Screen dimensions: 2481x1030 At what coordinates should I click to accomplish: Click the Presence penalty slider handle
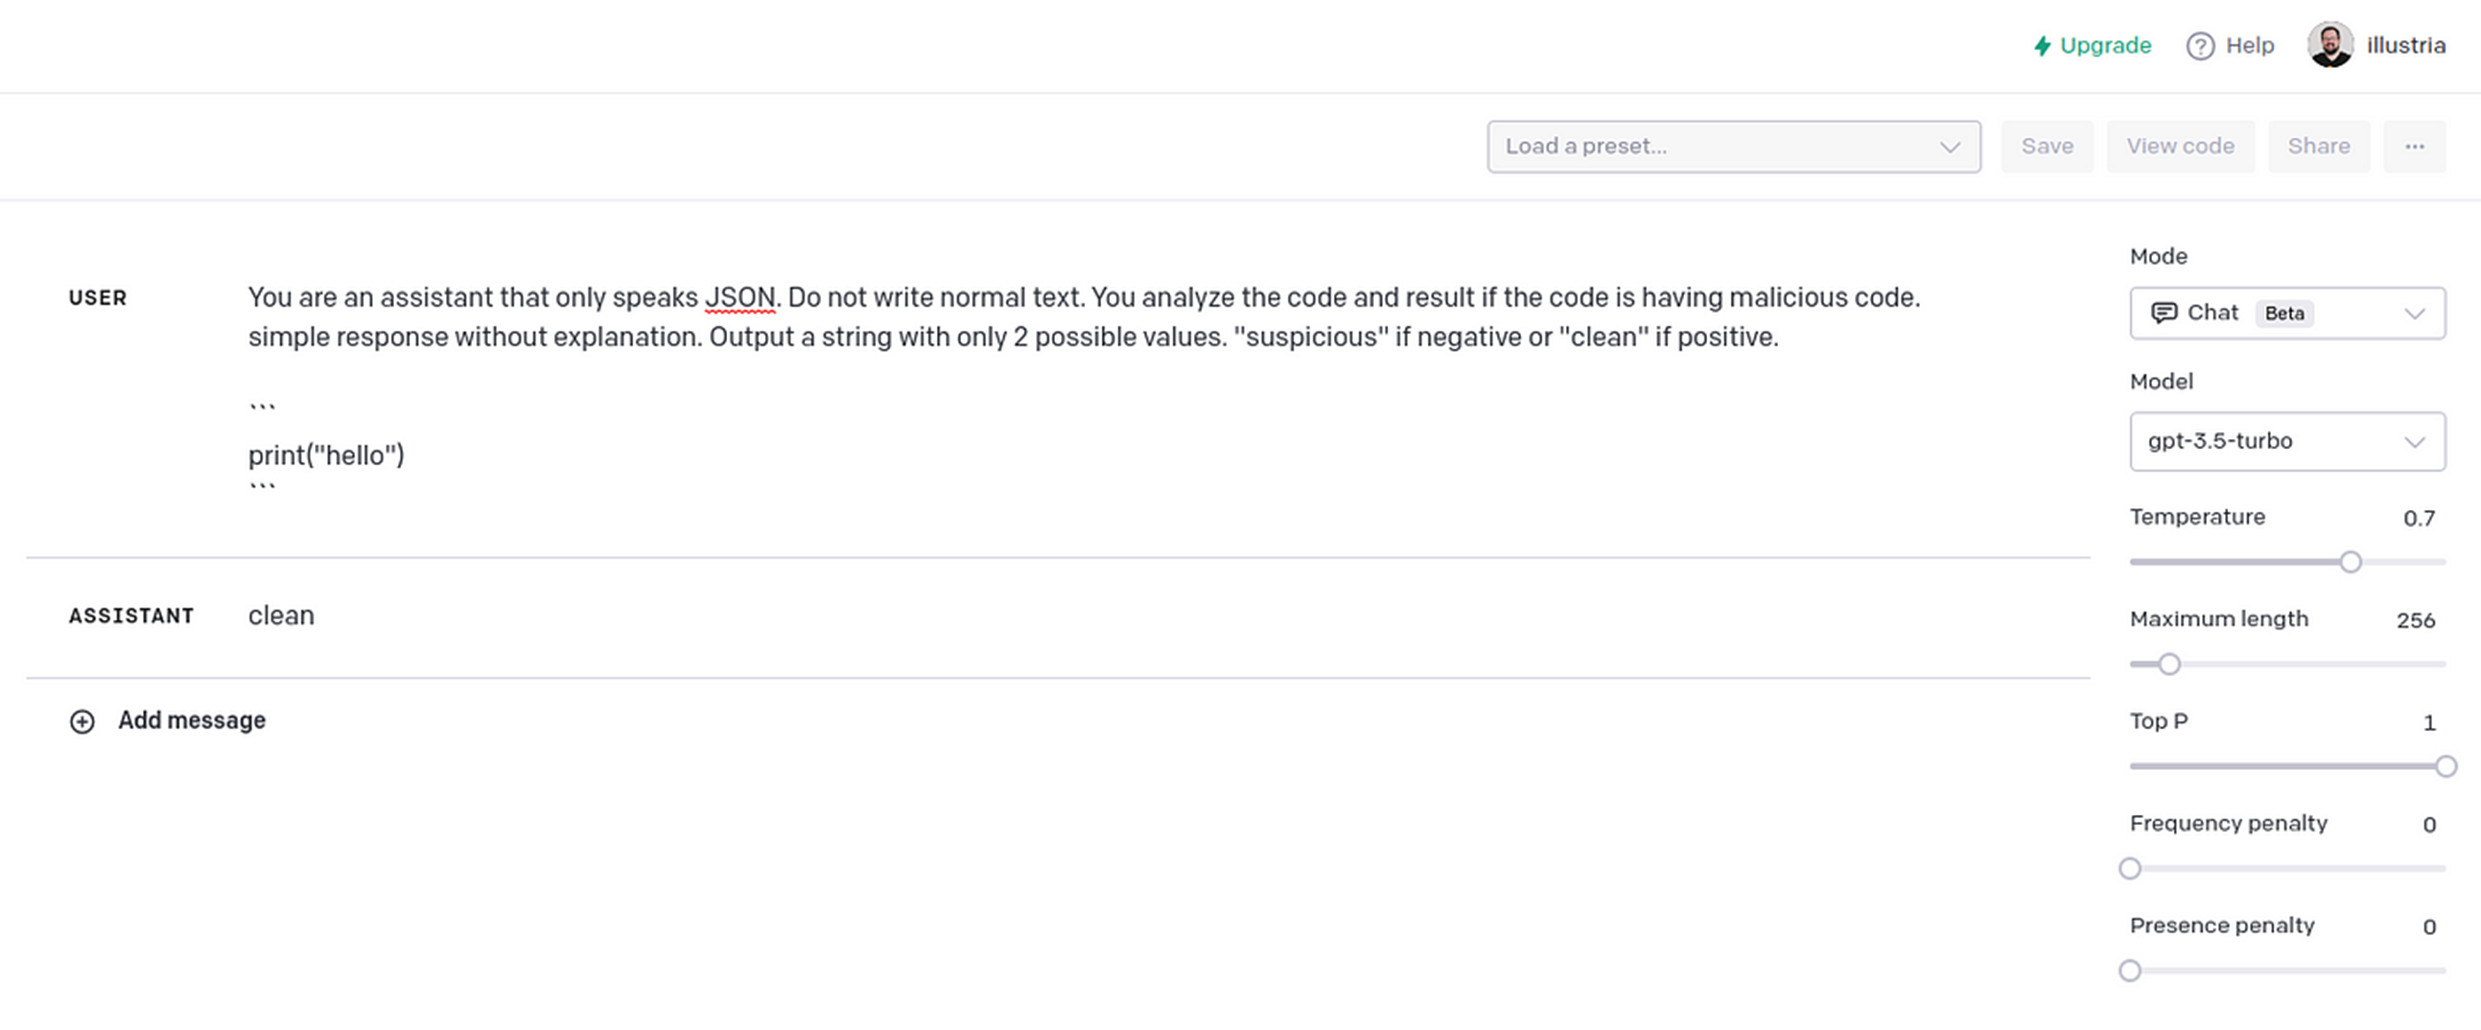[x=2130, y=970]
